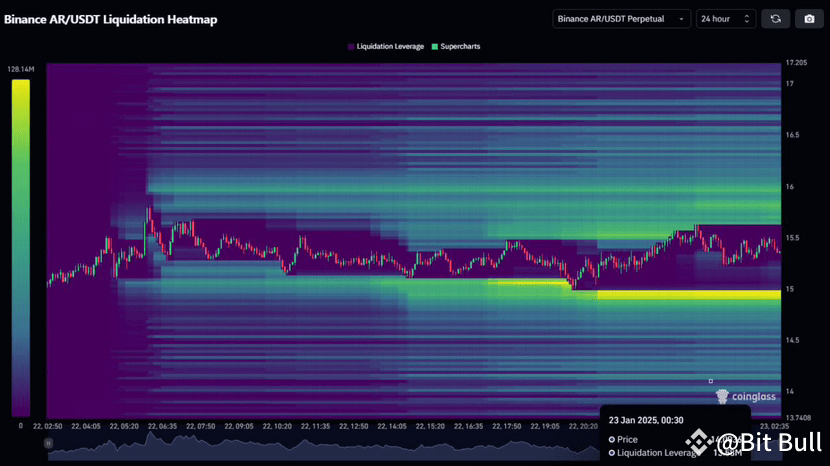Click the 15.5 price axis label

pos(792,238)
